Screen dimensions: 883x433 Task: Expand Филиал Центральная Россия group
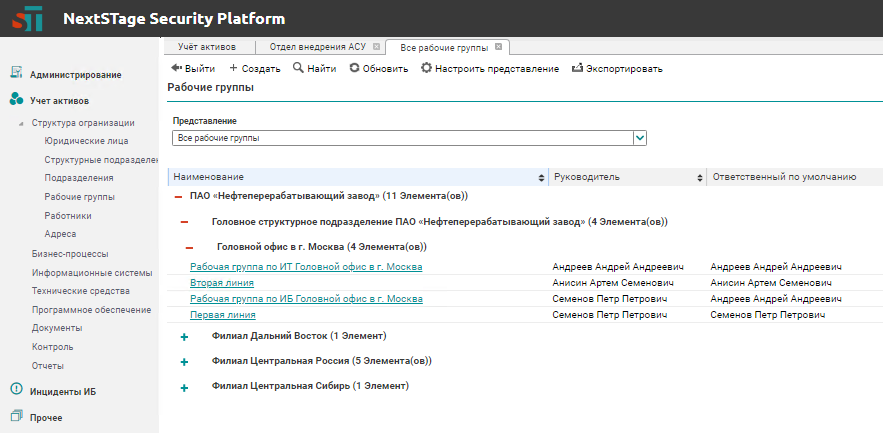[x=184, y=361]
